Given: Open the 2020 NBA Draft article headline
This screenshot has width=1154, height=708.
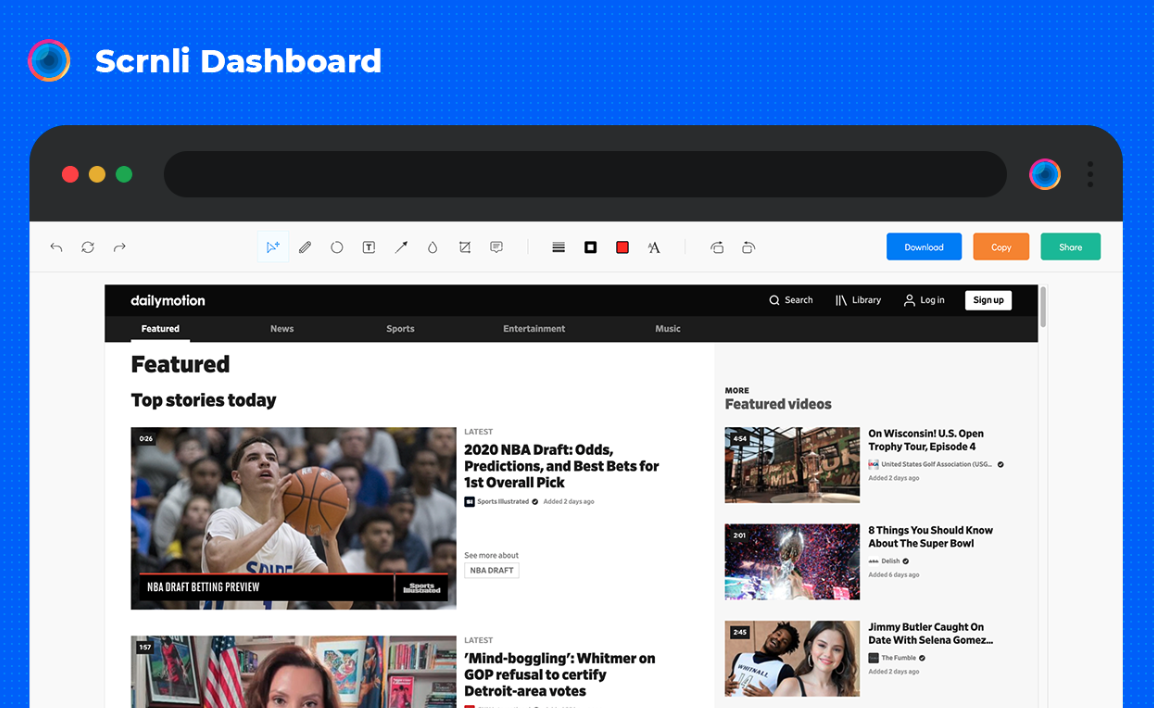Looking at the screenshot, I should (562, 466).
